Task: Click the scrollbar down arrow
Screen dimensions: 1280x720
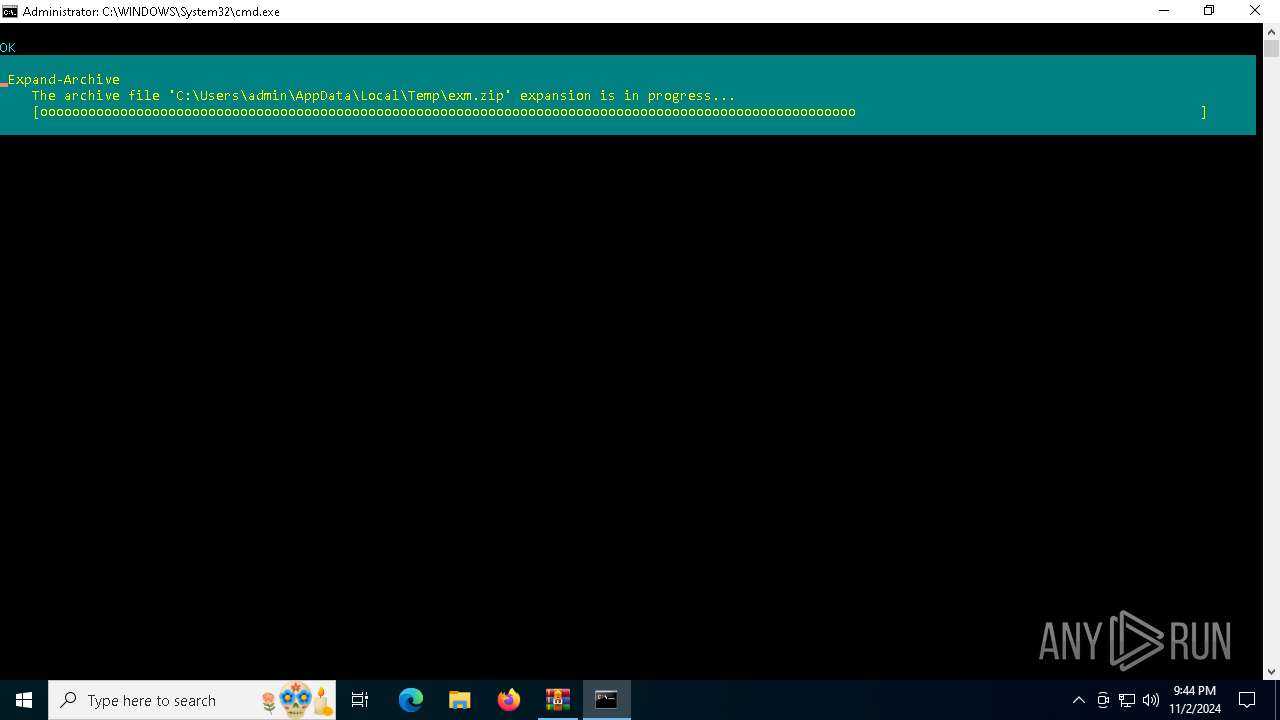Action: pyautogui.click(x=1271, y=672)
